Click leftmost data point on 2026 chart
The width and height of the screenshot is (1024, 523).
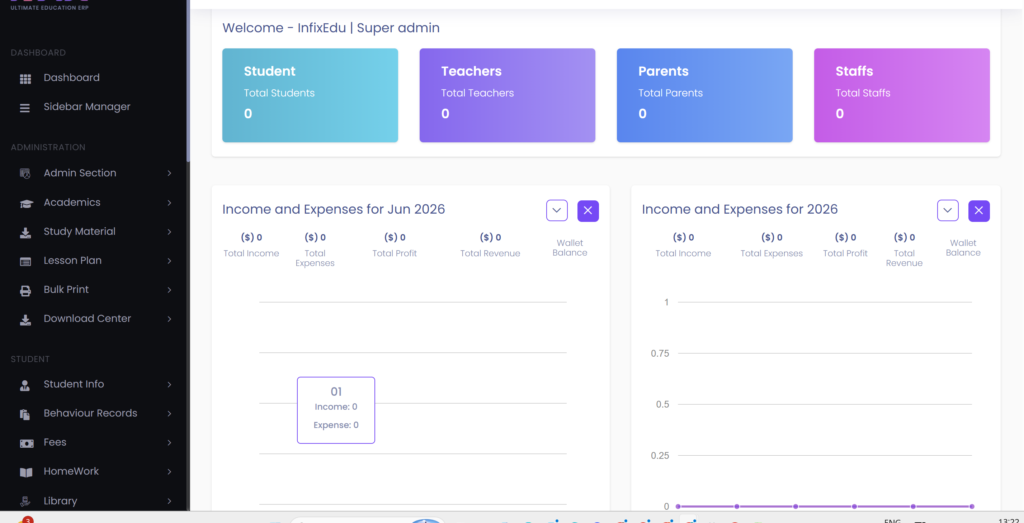point(678,506)
